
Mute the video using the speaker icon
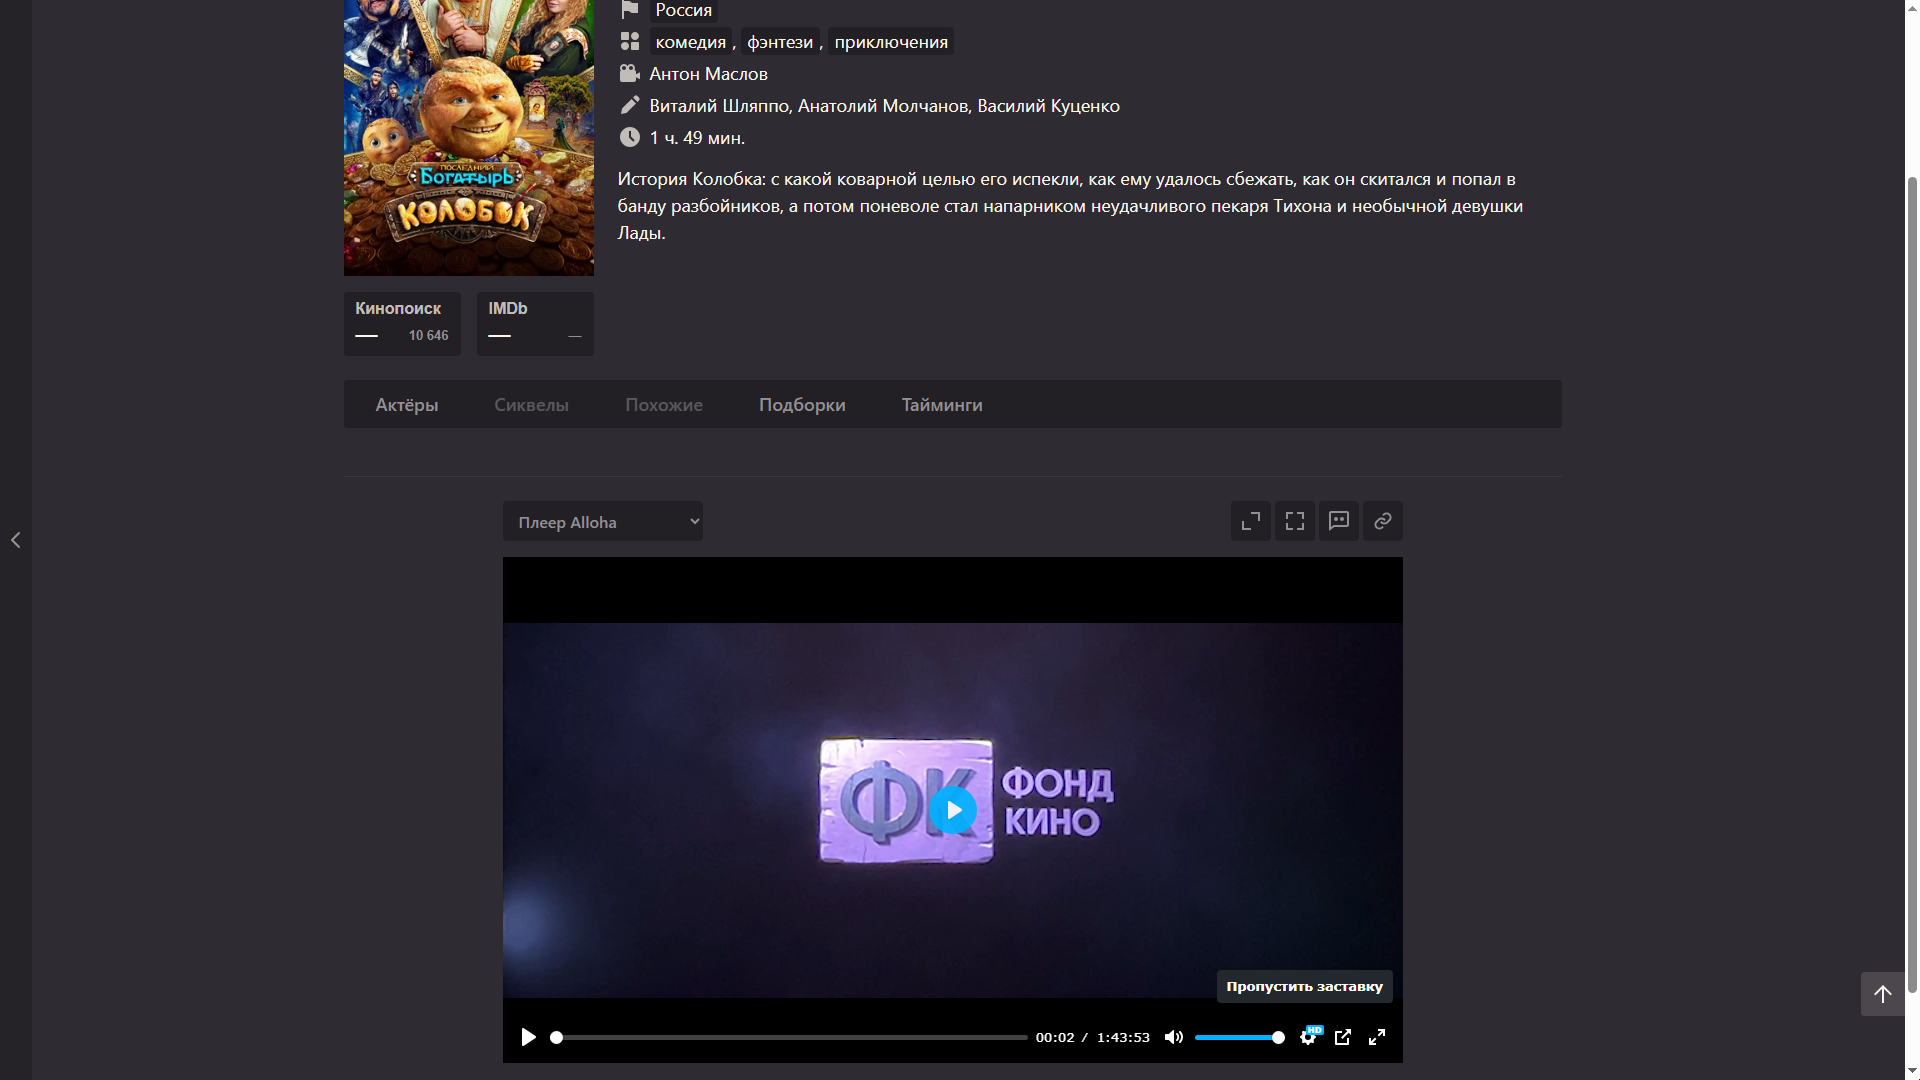point(1174,1037)
